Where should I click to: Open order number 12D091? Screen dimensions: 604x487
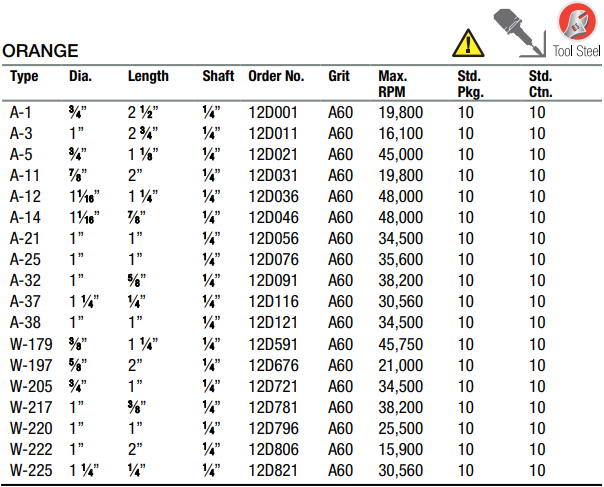click(x=275, y=281)
